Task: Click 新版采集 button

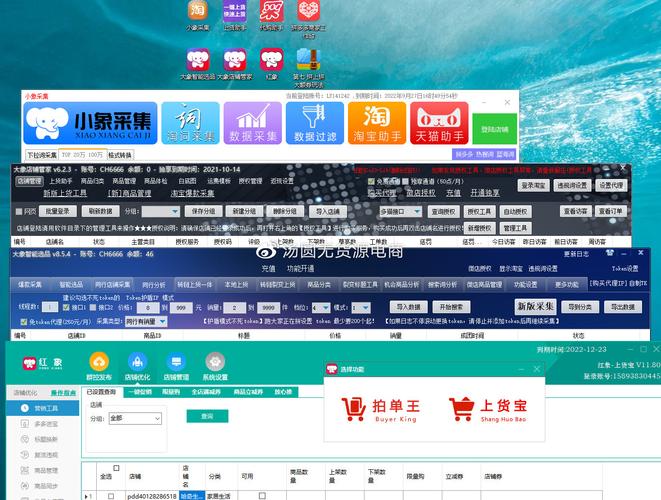Action: (535, 306)
